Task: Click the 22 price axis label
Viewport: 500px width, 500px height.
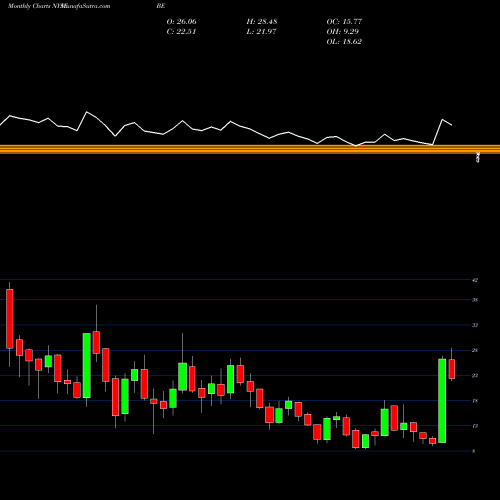Action: click(475, 376)
